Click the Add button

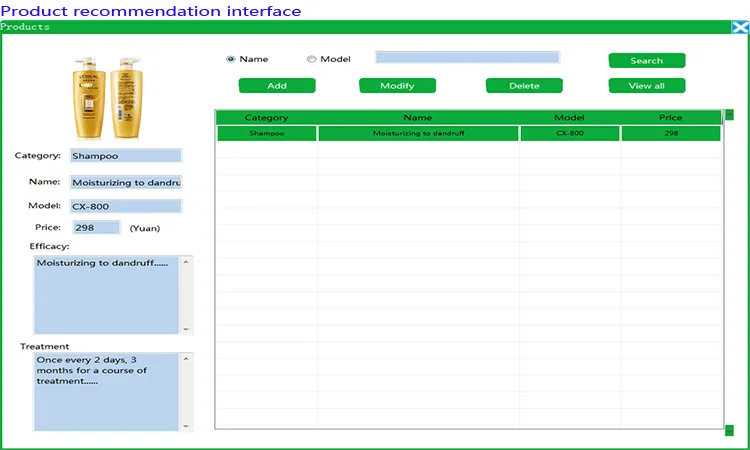tap(277, 86)
